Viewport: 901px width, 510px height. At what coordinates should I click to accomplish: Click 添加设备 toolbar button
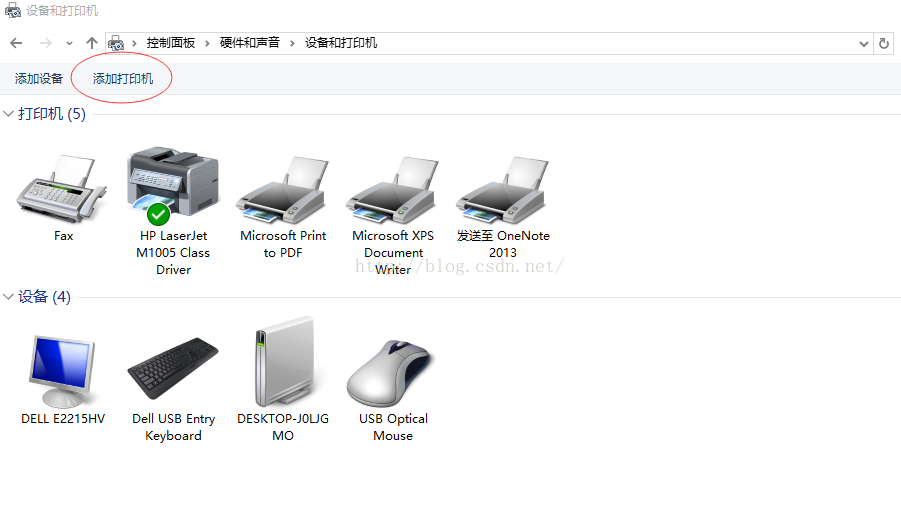click(x=38, y=79)
